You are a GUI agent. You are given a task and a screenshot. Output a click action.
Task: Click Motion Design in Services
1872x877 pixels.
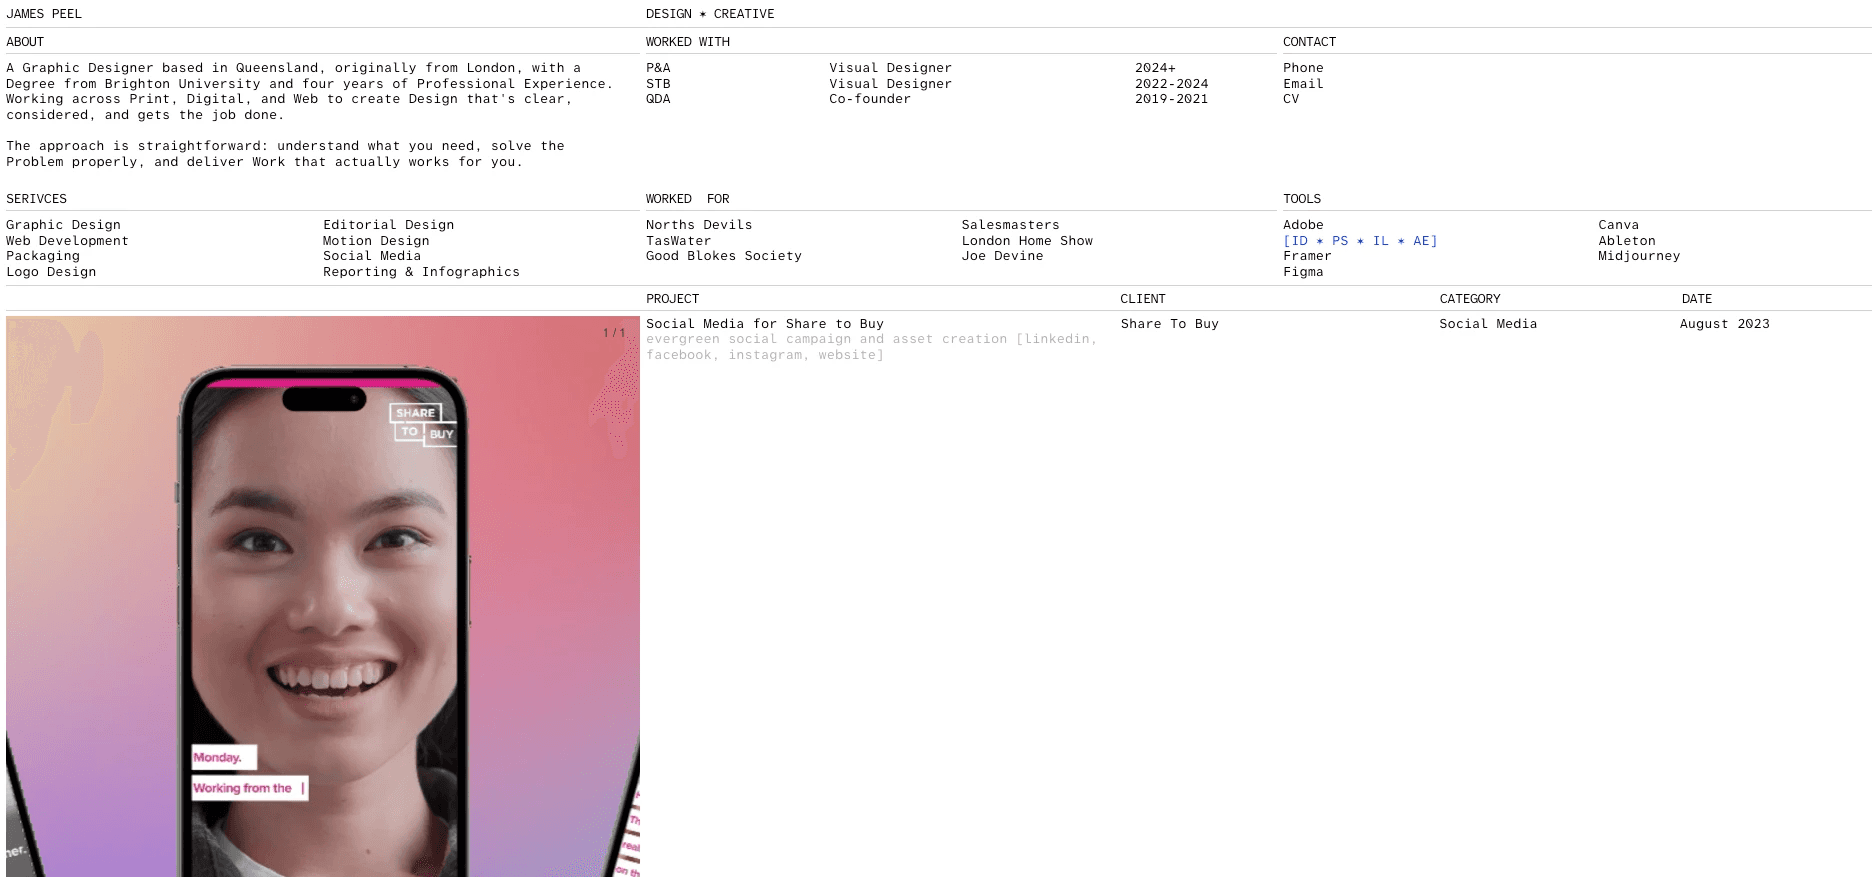(376, 241)
